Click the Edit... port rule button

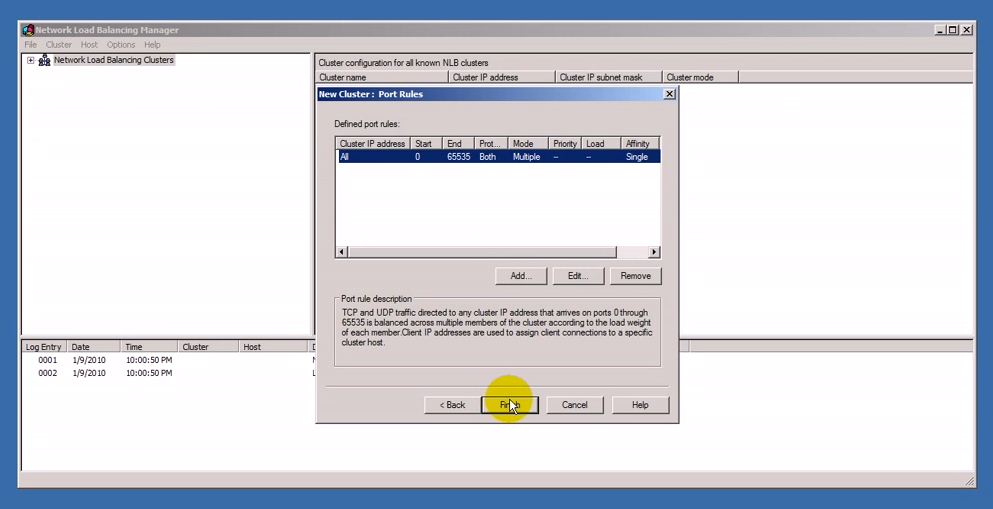(578, 276)
